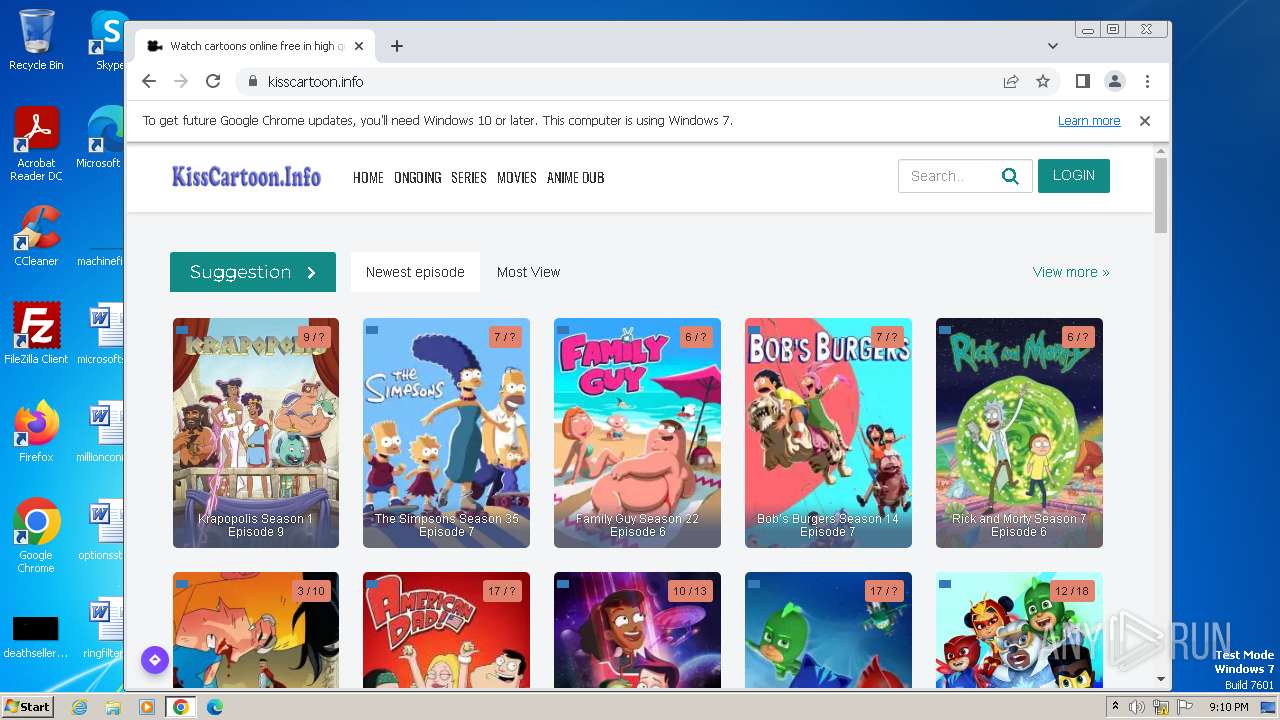Open Krapopolis Season 1 Episode 9 thumbnail

256,433
